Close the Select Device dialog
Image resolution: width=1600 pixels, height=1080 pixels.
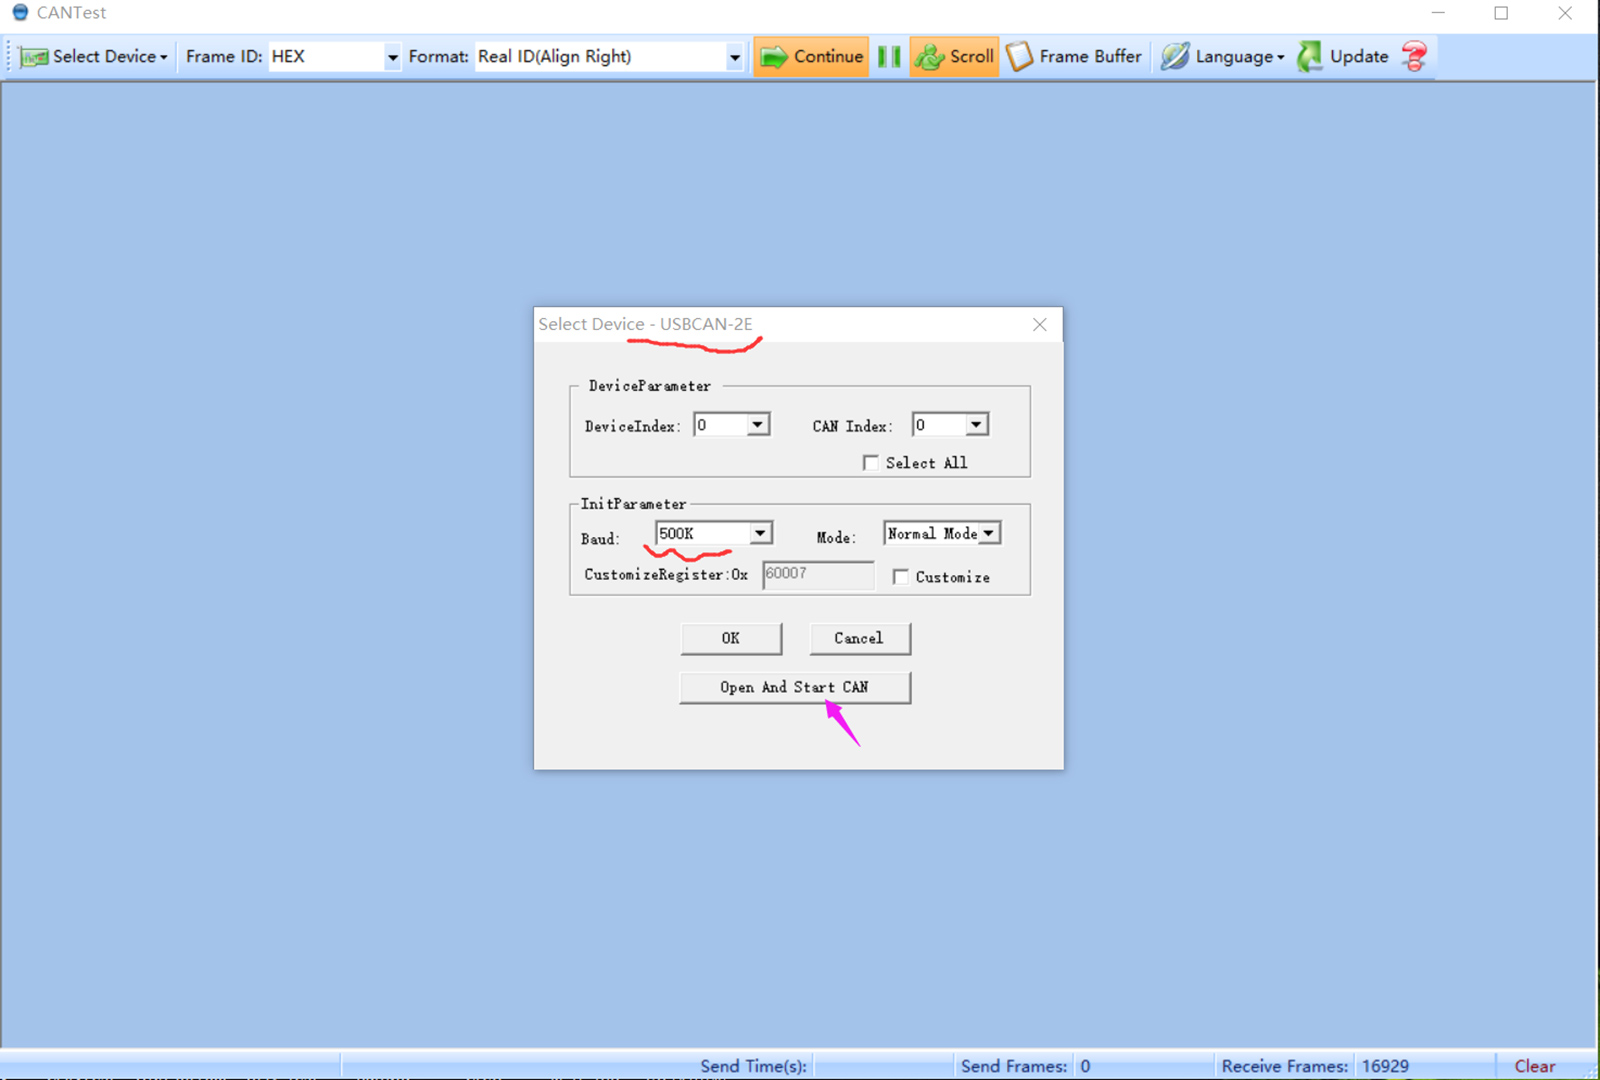click(x=1040, y=325)
